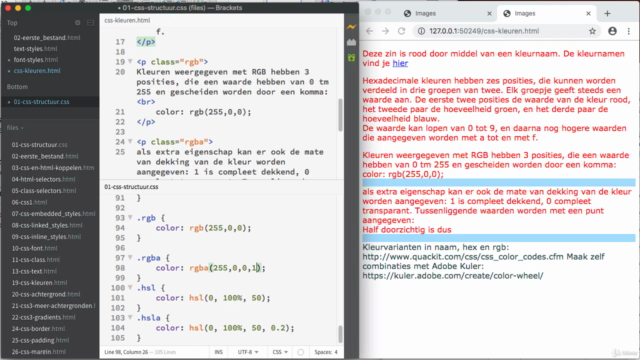Collapse the p class rgba block on line 24

click(x=130, y=142)
